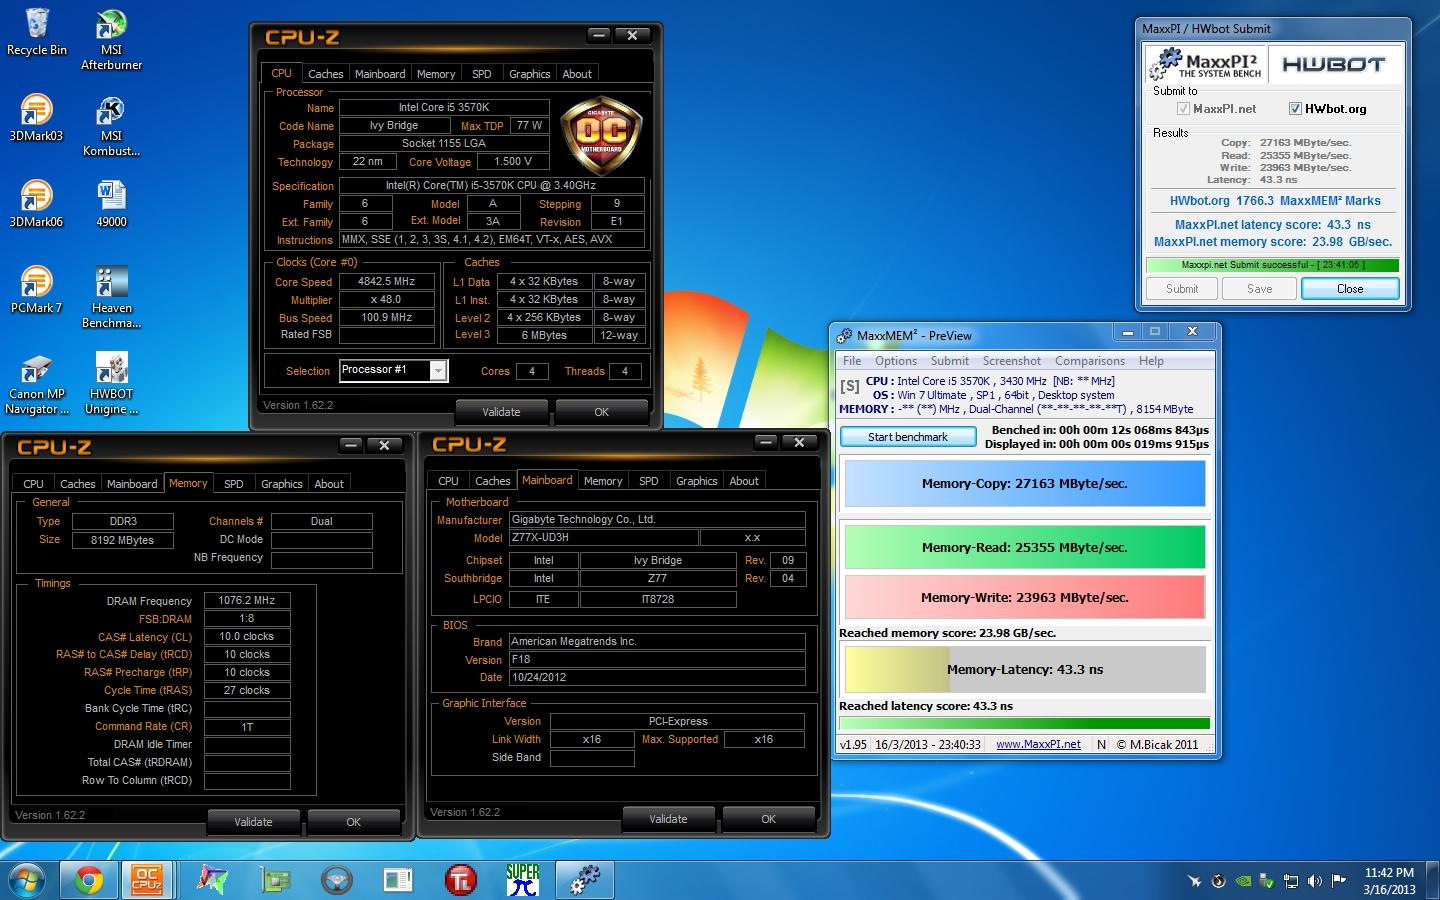Click the Memory-Copy 27163 MByte/sec bar
Viewport: 1440px width, 900px height.
[1025, 484]
